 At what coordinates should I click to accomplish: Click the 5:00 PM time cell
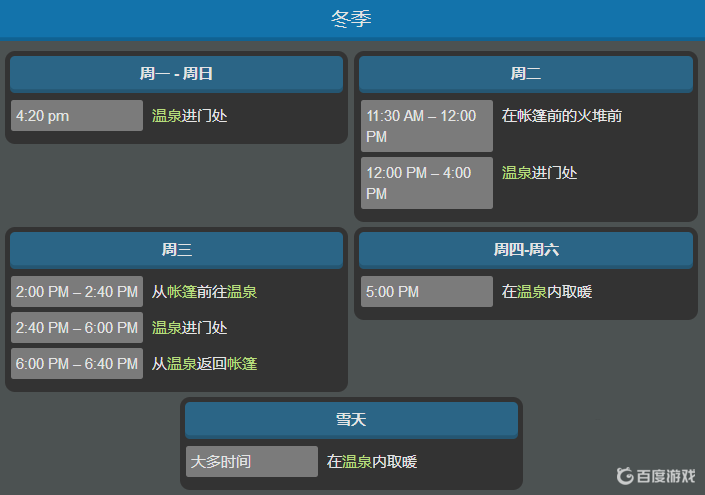coord(427,291)
